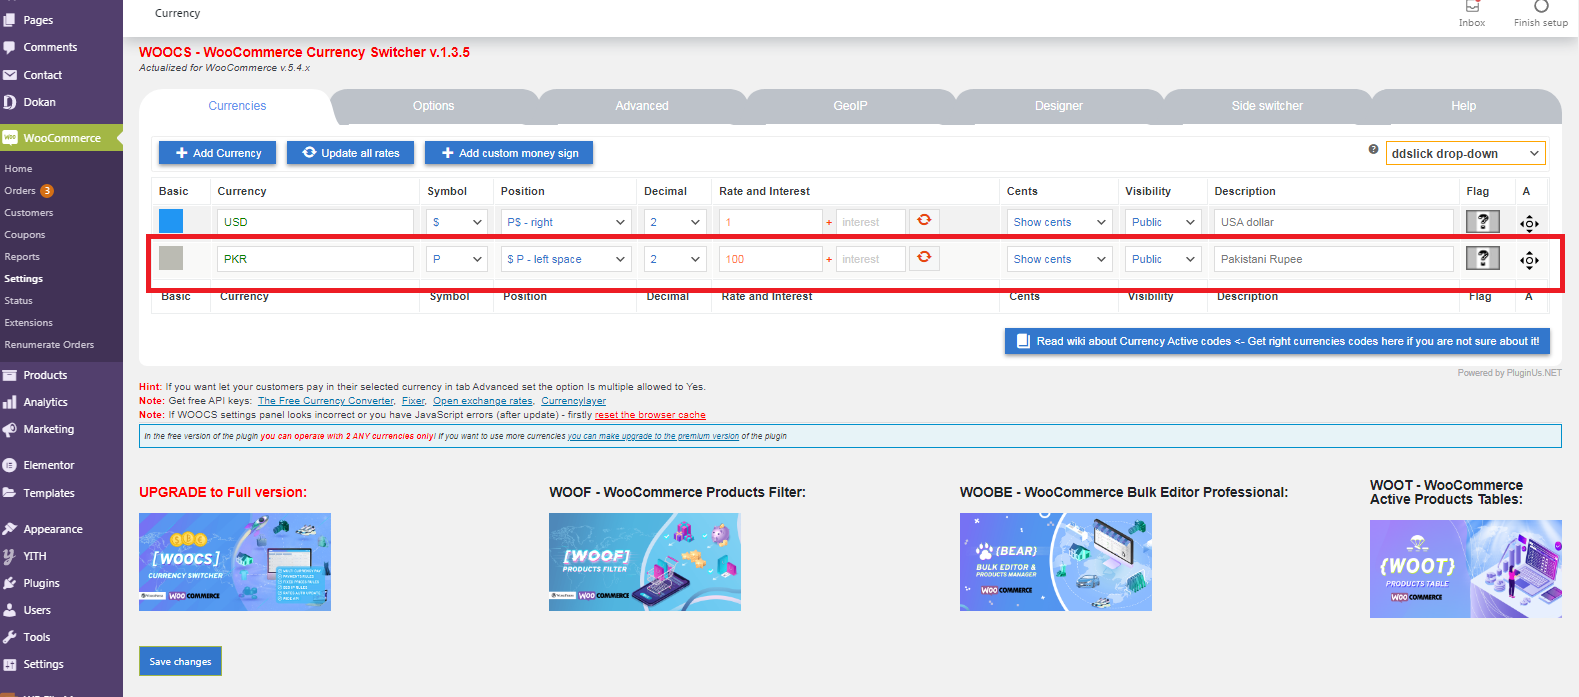Switch to Advanced tab
Image resolution: width=1579 pixels, height=697 pixels.
point(642,106)
